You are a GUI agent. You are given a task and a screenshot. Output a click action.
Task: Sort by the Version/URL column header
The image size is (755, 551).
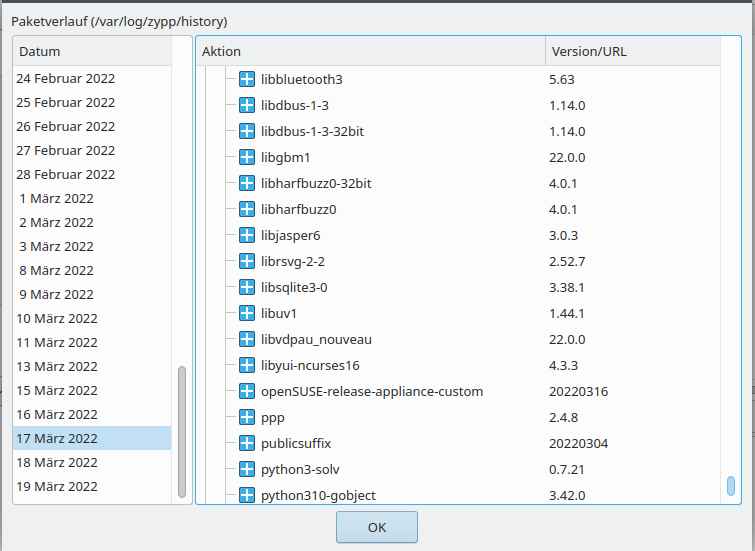pos(633,51)
